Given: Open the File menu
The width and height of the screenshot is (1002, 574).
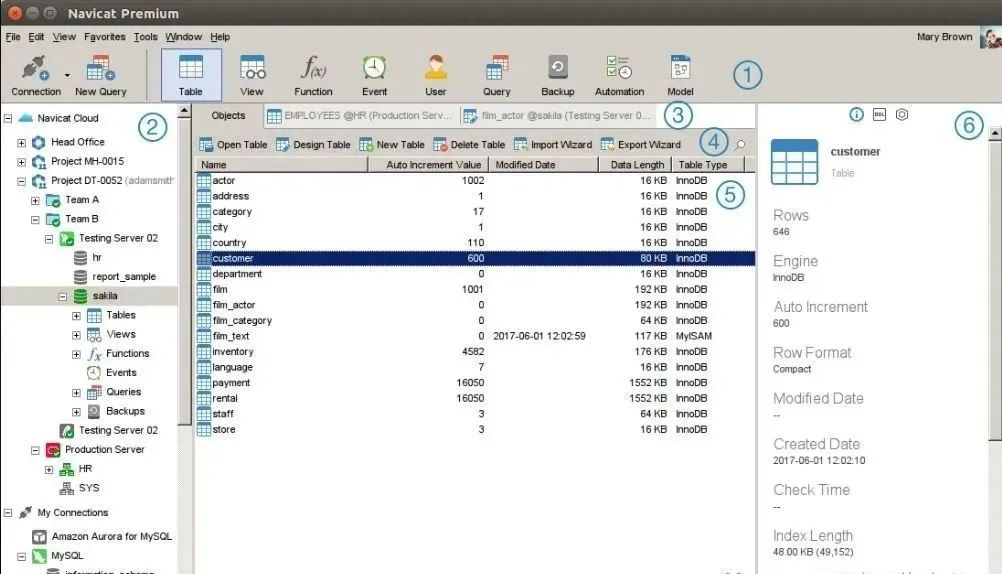Looking at the screenshot, I should 13,37.
